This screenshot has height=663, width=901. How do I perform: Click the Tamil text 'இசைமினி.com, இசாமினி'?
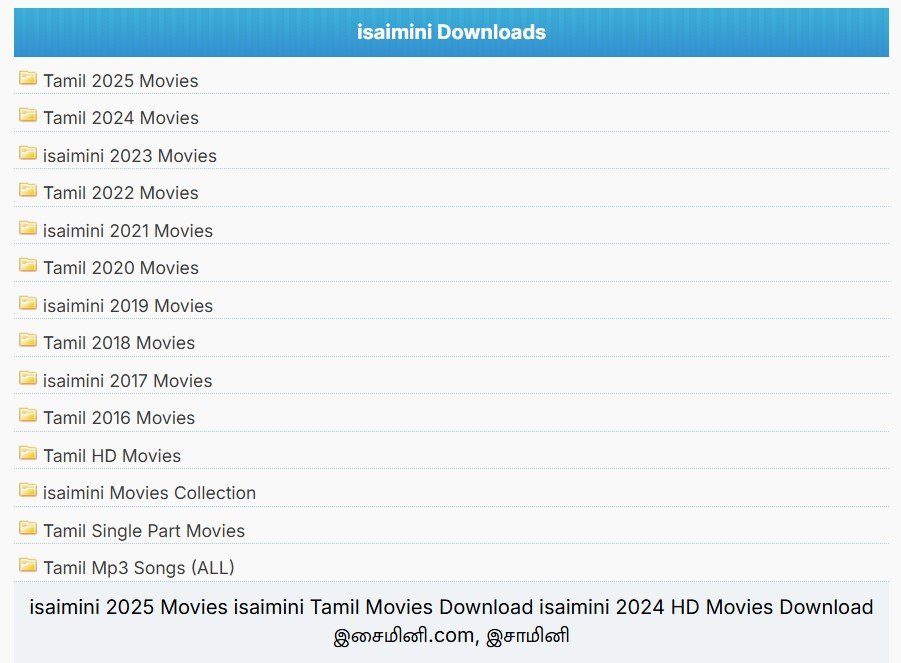coord(451,635)
